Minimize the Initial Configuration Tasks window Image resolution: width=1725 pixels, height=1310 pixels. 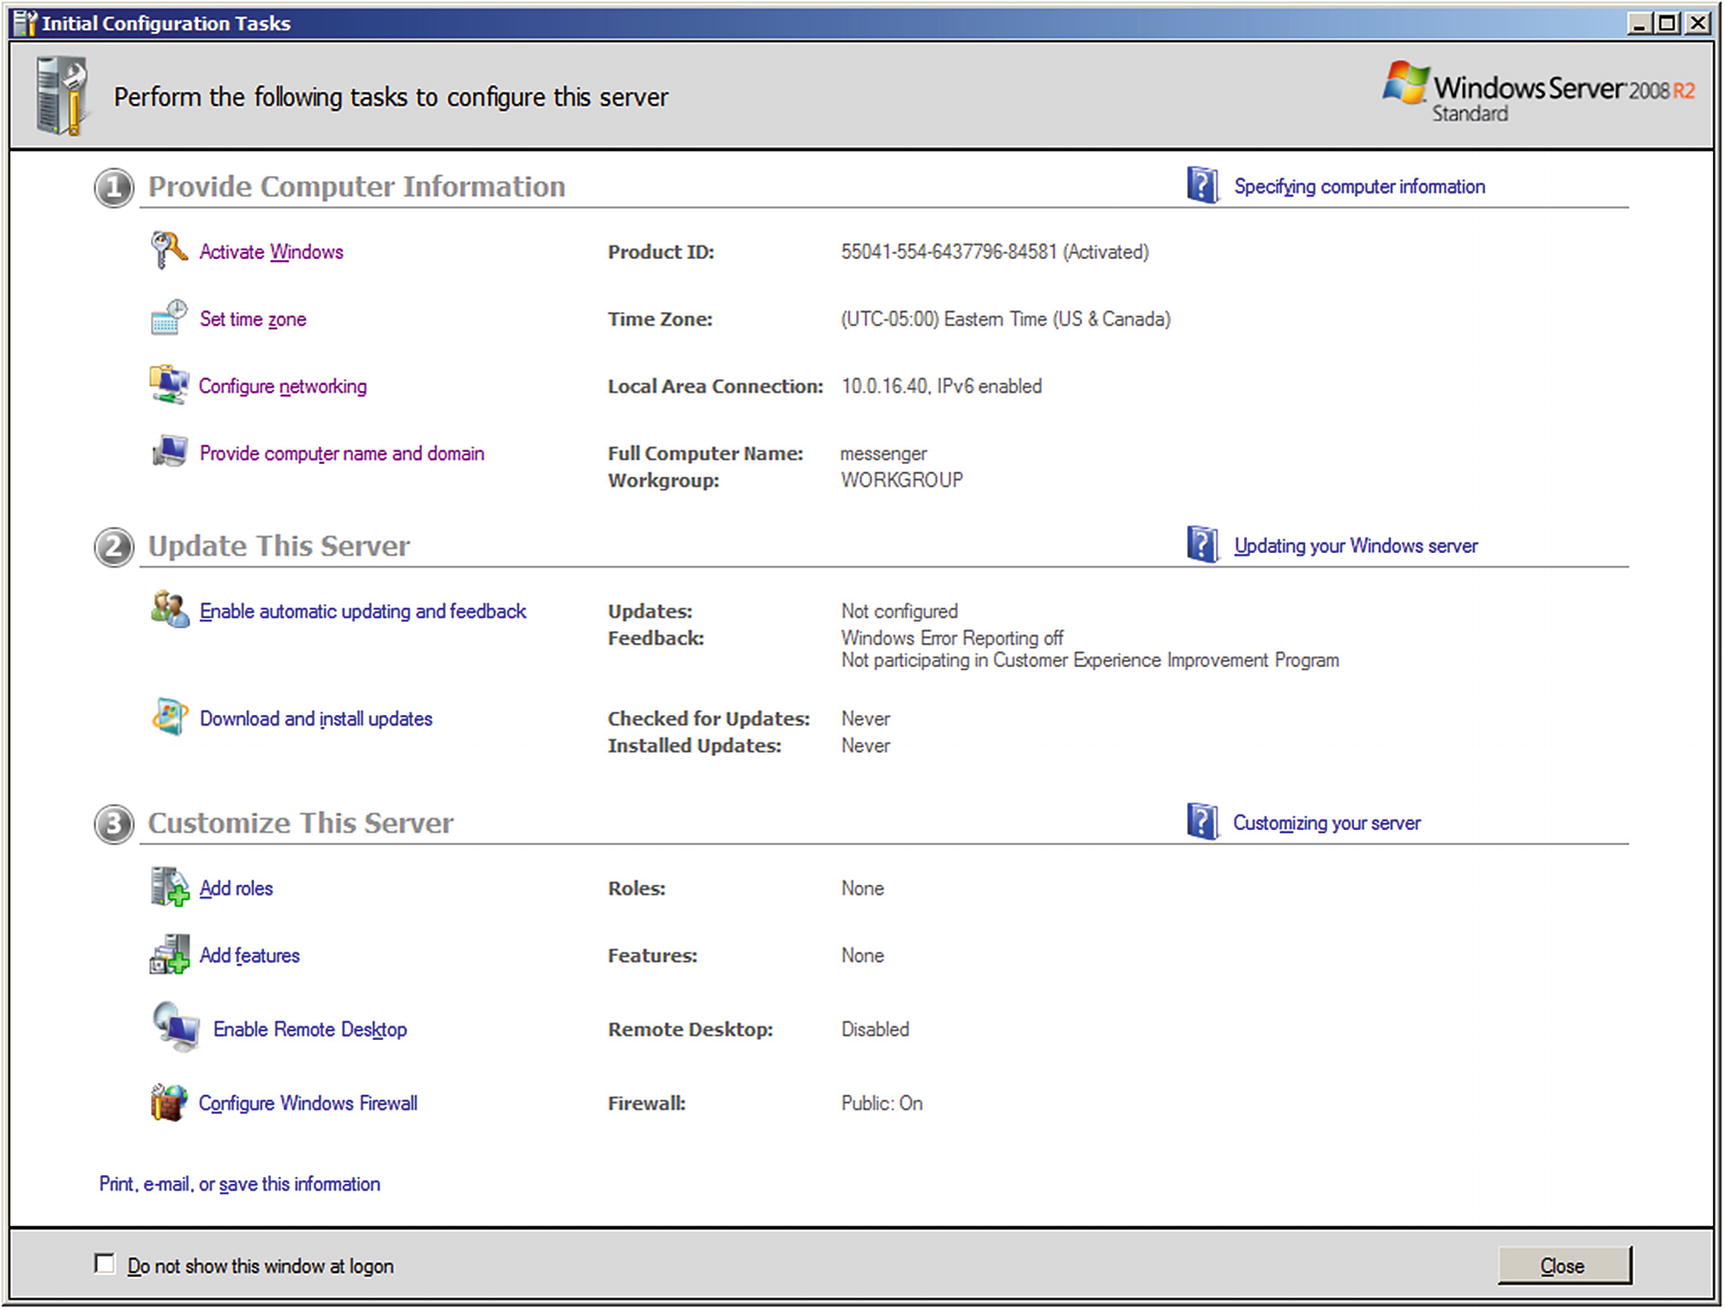pos(1638,23)
